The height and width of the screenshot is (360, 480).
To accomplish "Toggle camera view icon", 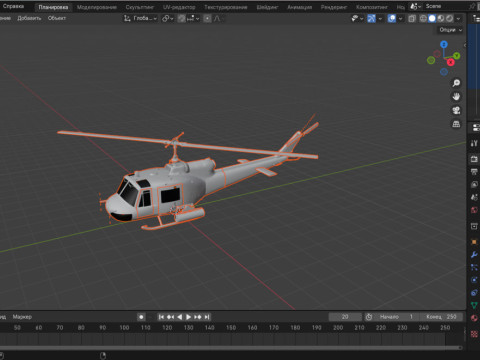I will pyautogui.click(x=456, y=110).
